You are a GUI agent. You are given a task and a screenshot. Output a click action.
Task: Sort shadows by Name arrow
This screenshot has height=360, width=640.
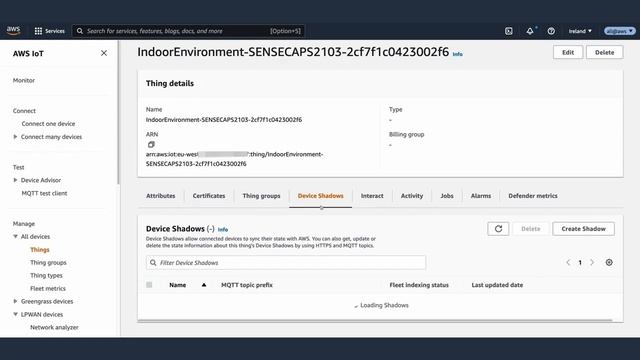[x=204, y=285]
